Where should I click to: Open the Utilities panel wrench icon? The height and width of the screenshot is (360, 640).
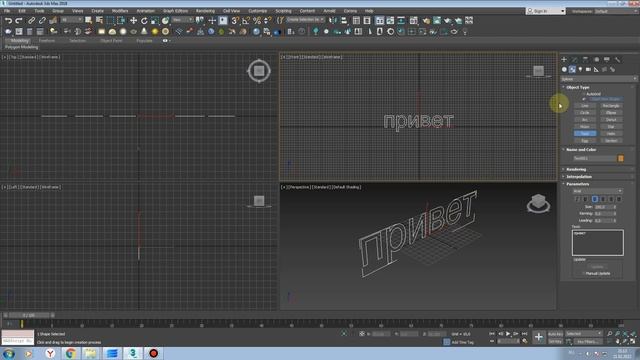click(x=618, y=60)
